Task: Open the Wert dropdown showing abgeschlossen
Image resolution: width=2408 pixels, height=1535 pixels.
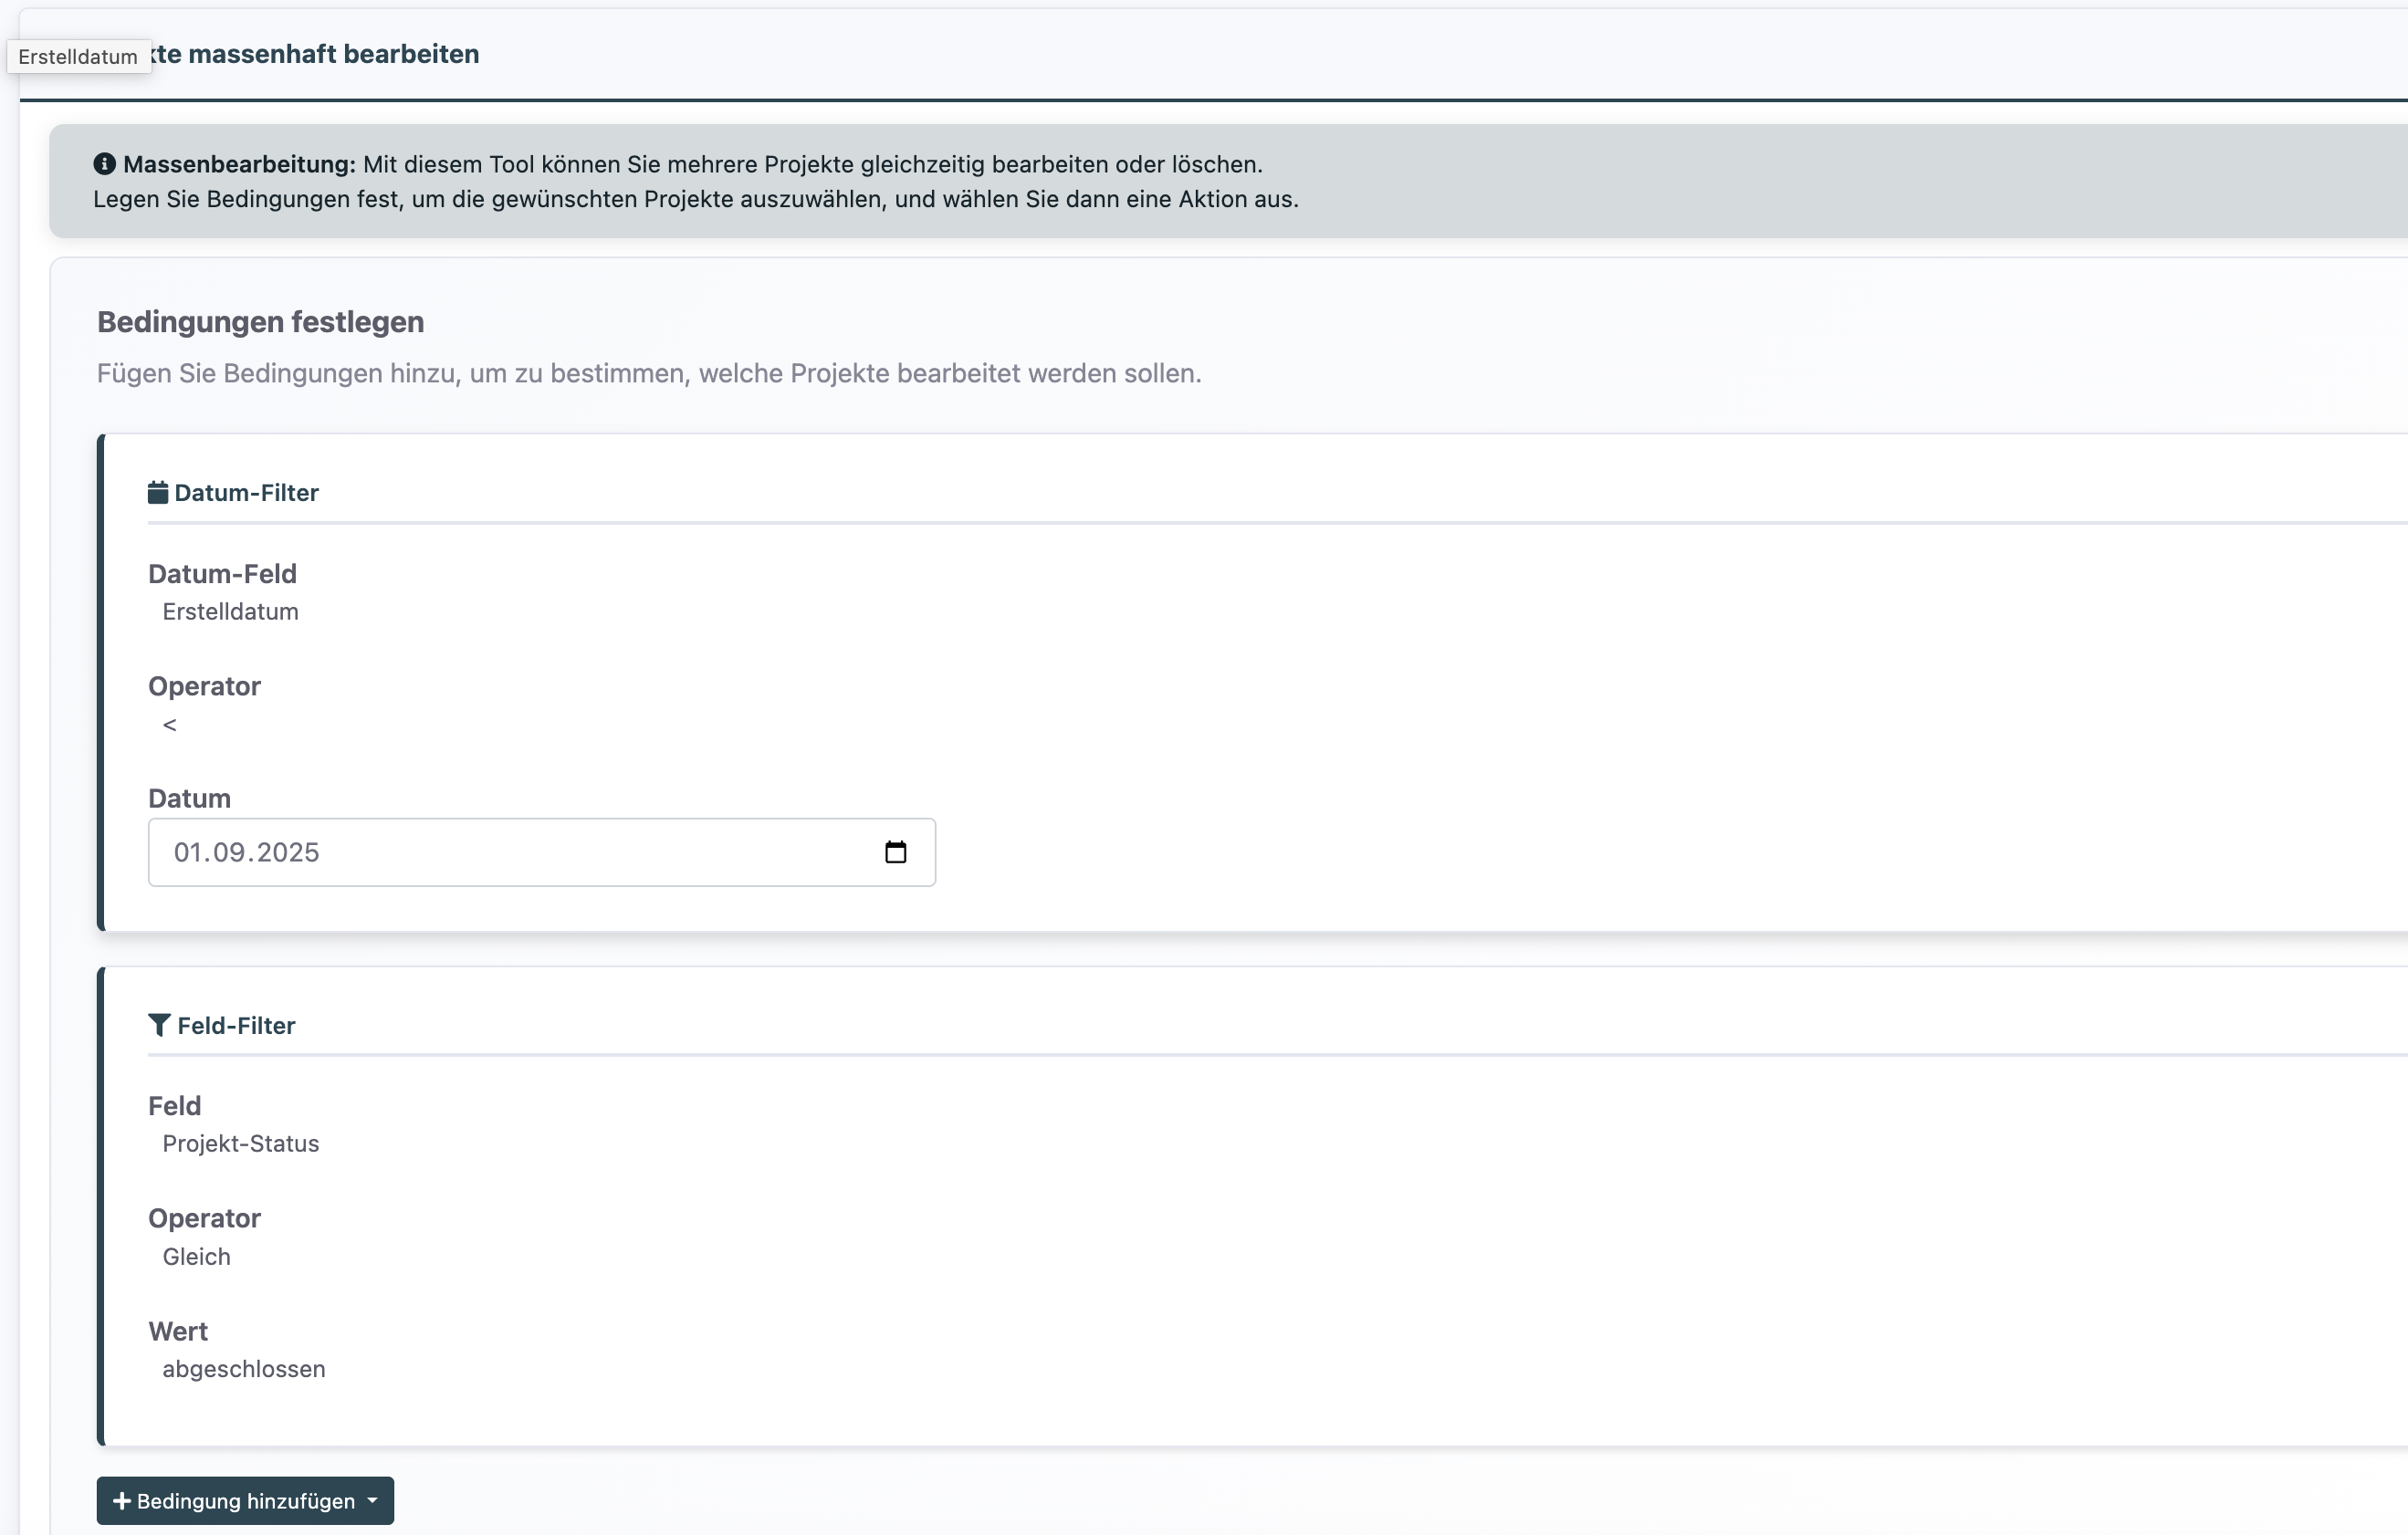Action: click(x=243, y=1369)
